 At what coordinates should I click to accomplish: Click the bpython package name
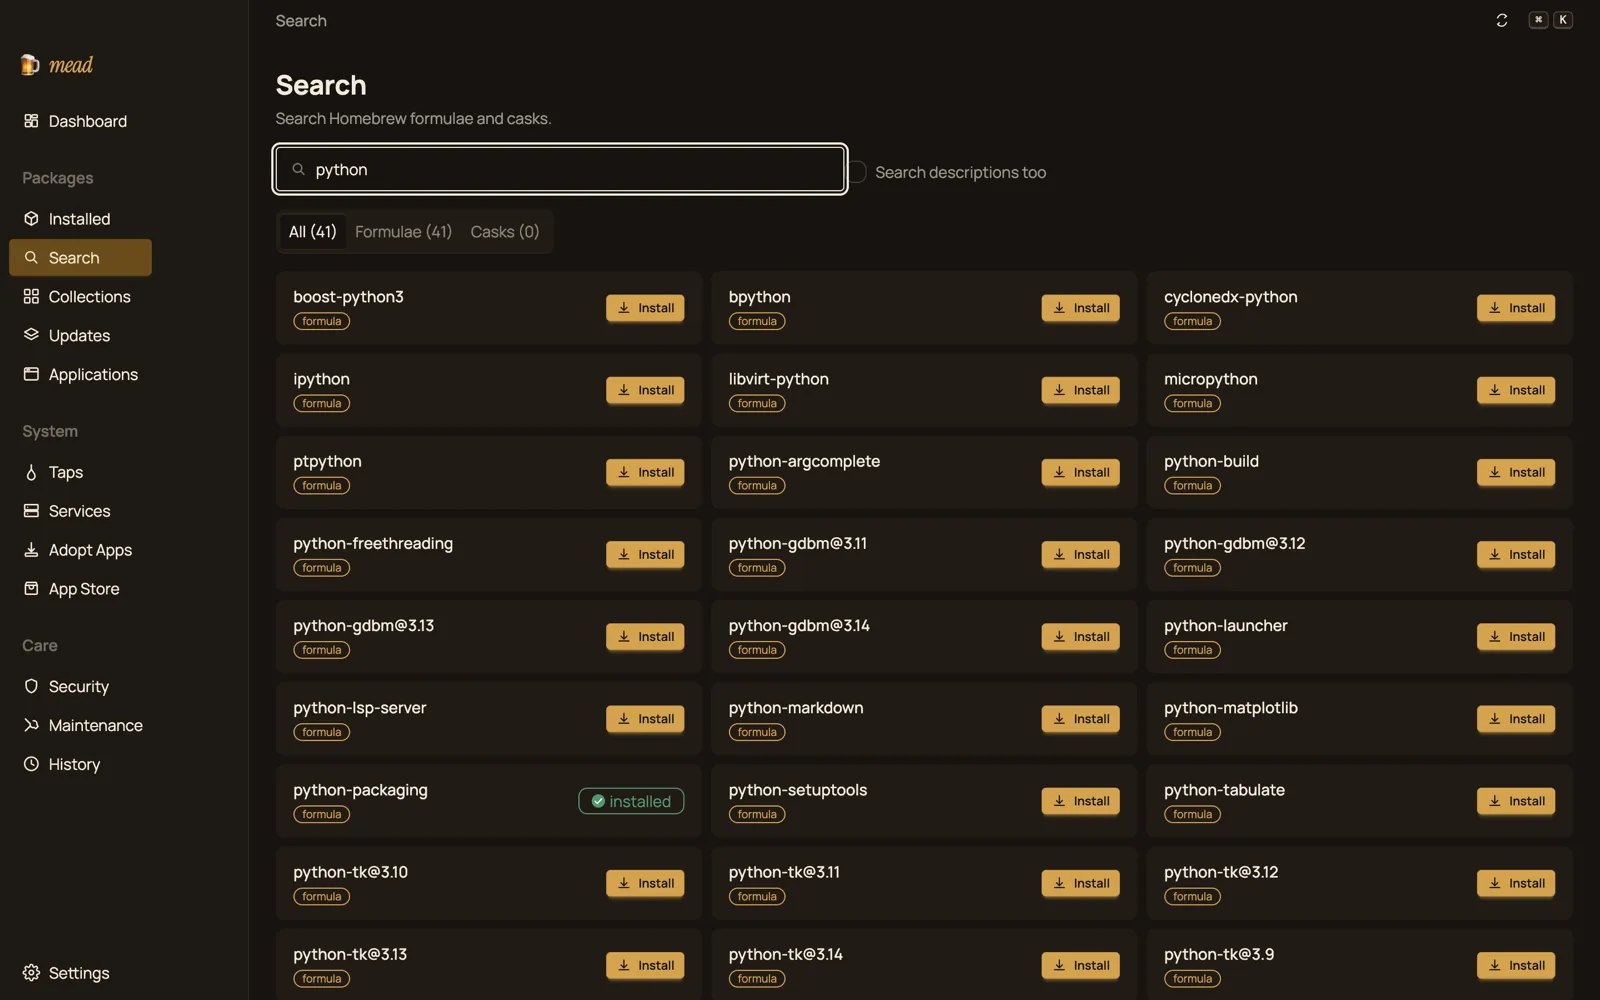point(759,297)
